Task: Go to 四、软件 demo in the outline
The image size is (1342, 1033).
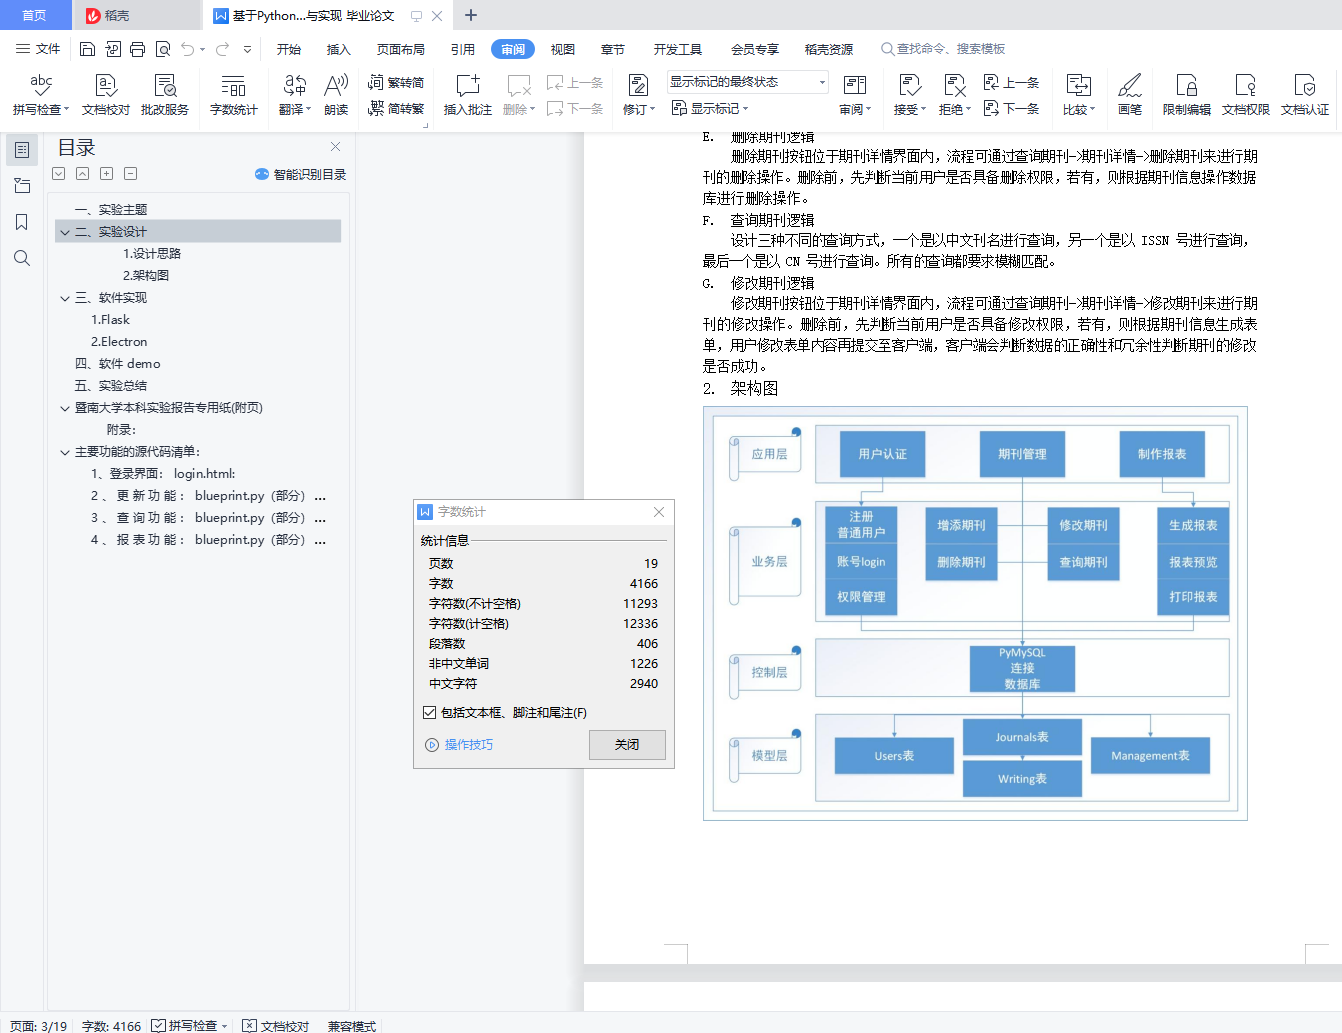Action: tap(117, 364)
